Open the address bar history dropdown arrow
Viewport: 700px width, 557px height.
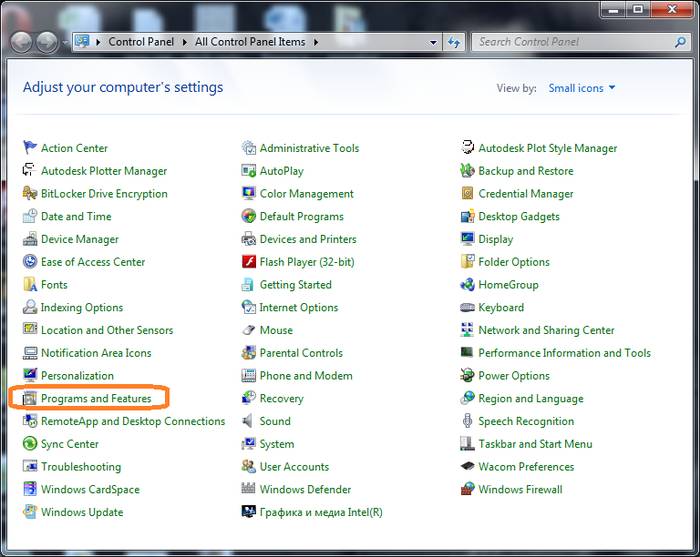pyautogui.click(x=433, y=42)
